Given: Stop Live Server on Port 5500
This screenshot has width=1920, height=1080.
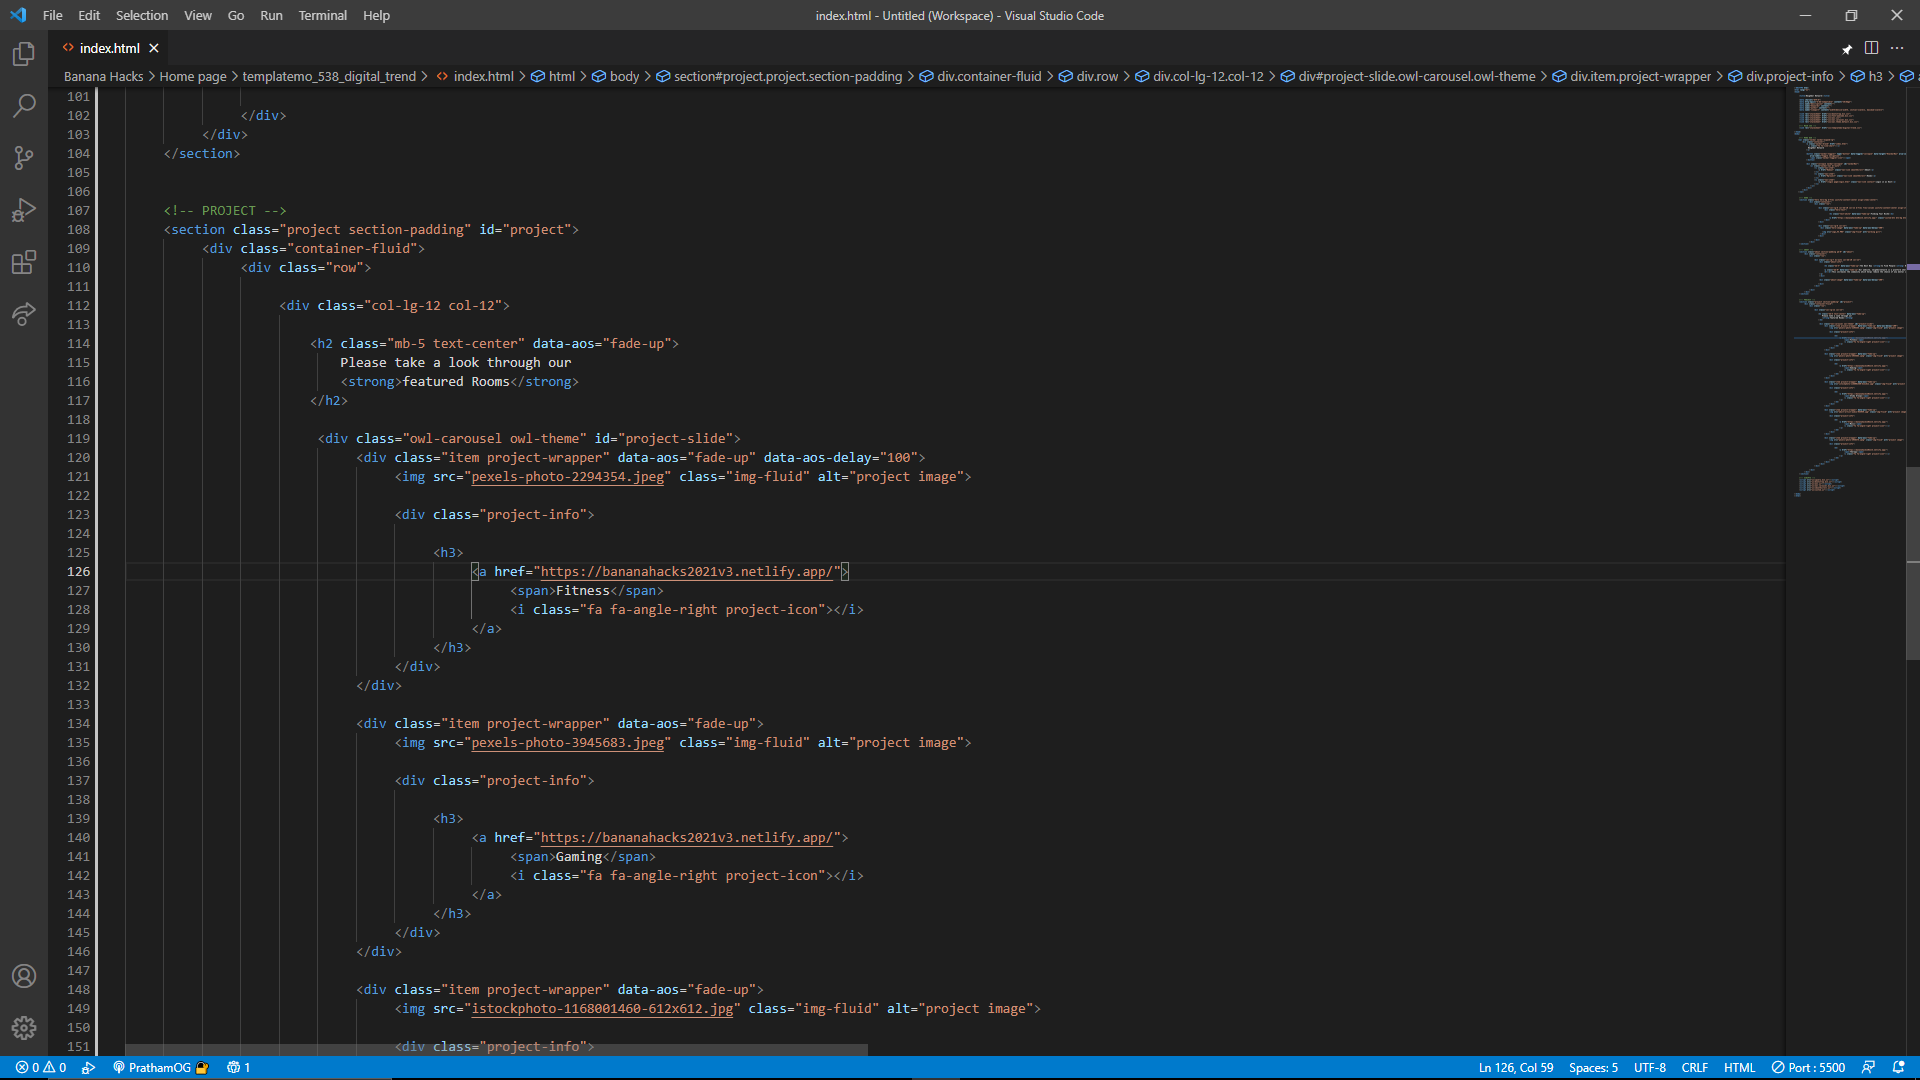Looking at the screenshot, I should tap(1808, 1067).
